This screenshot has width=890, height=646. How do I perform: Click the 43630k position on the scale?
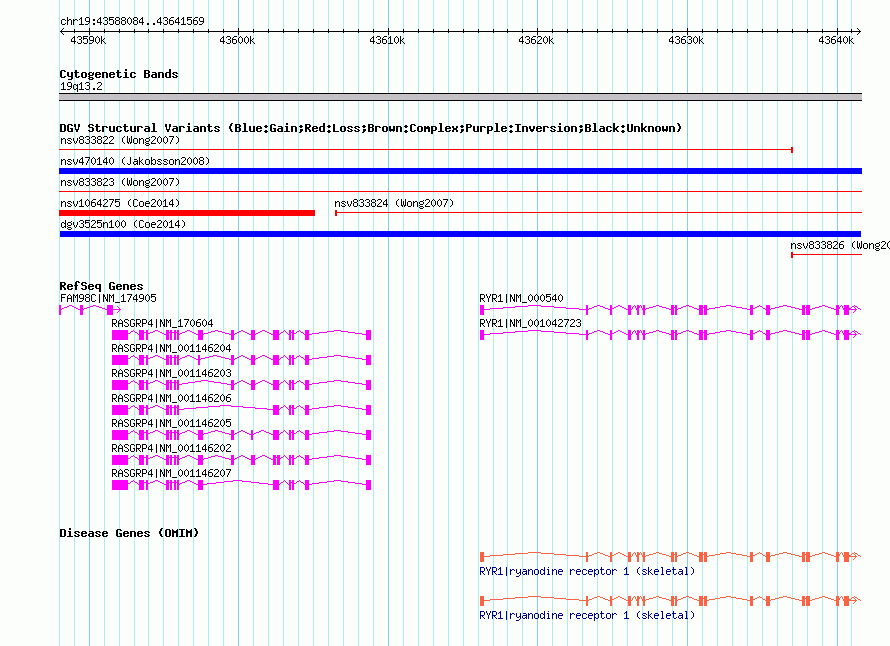(x=686, y=40)
